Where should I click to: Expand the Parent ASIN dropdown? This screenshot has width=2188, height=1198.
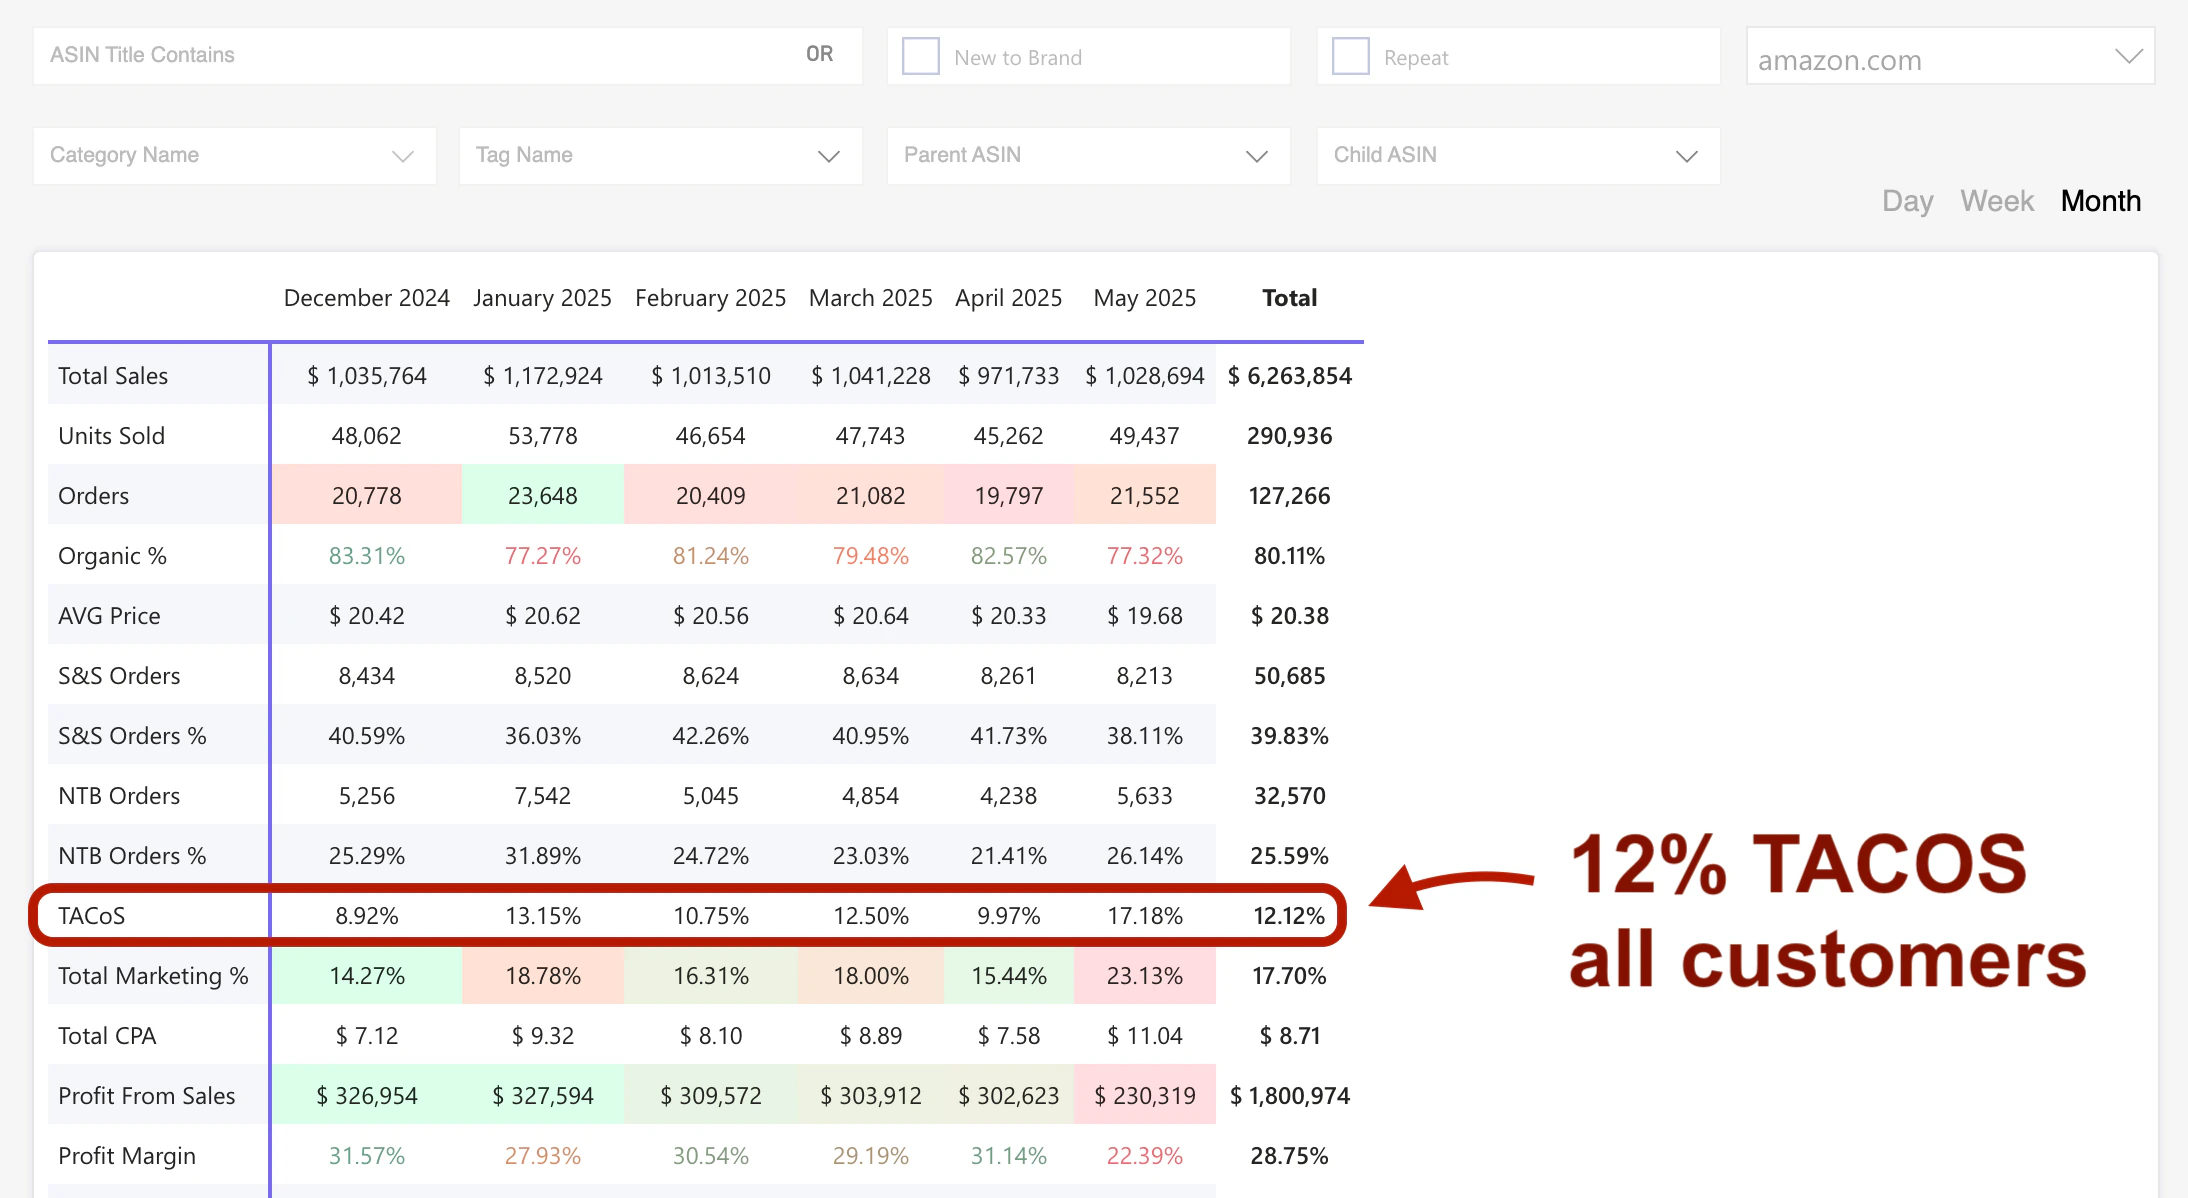coord(1088,155)
